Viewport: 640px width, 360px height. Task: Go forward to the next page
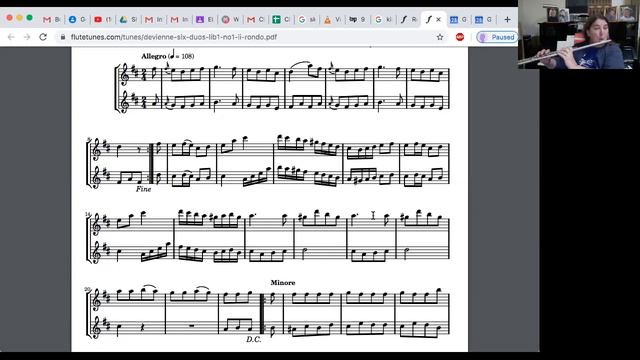27,37
